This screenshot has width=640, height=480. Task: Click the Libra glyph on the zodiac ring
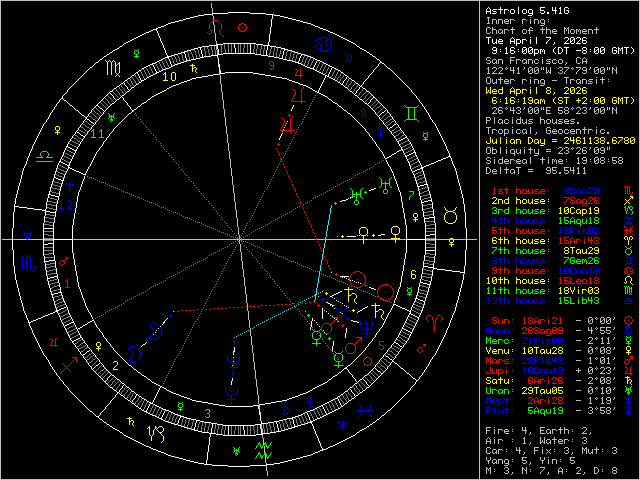click(x=47, y=155)
